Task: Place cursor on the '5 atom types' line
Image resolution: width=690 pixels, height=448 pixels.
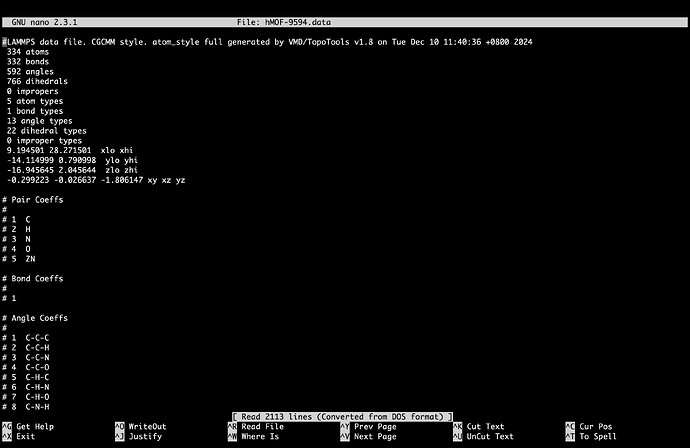Action: [x=35, y=101]
